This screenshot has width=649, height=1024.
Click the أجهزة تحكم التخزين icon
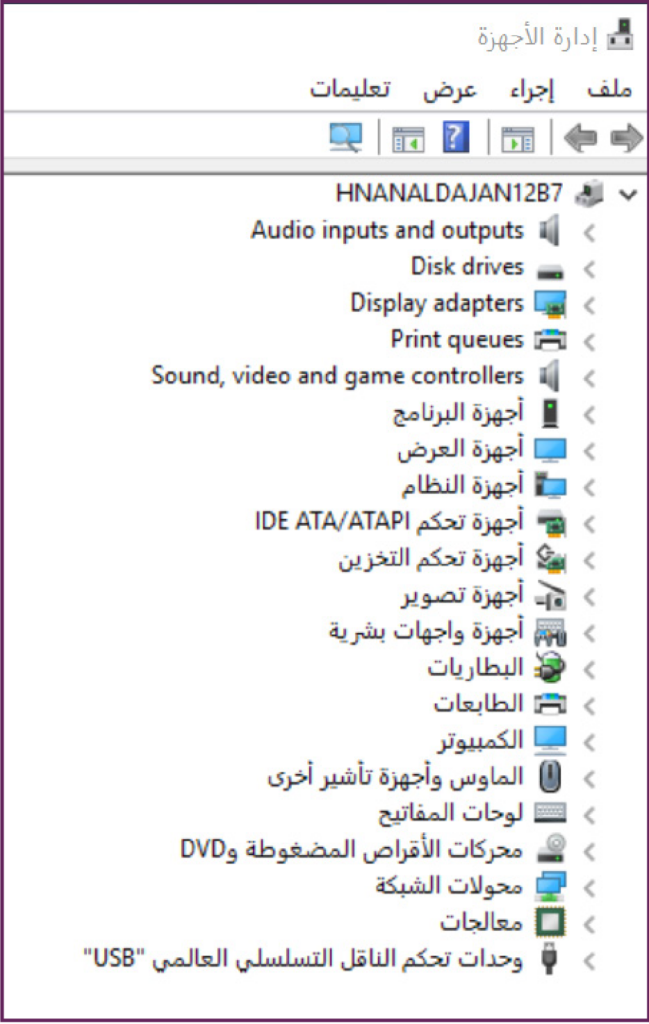(550, 558)
